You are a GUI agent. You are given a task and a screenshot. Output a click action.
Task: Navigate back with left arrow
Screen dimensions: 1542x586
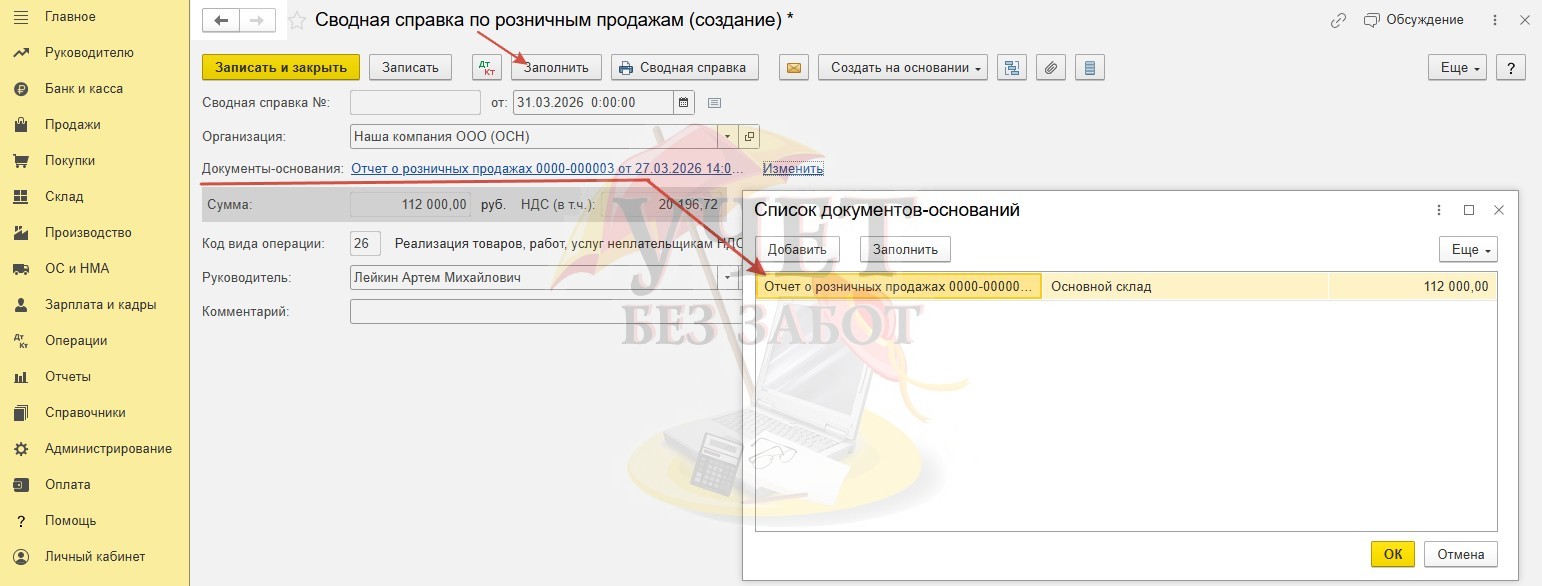click(x=221, y=20)
